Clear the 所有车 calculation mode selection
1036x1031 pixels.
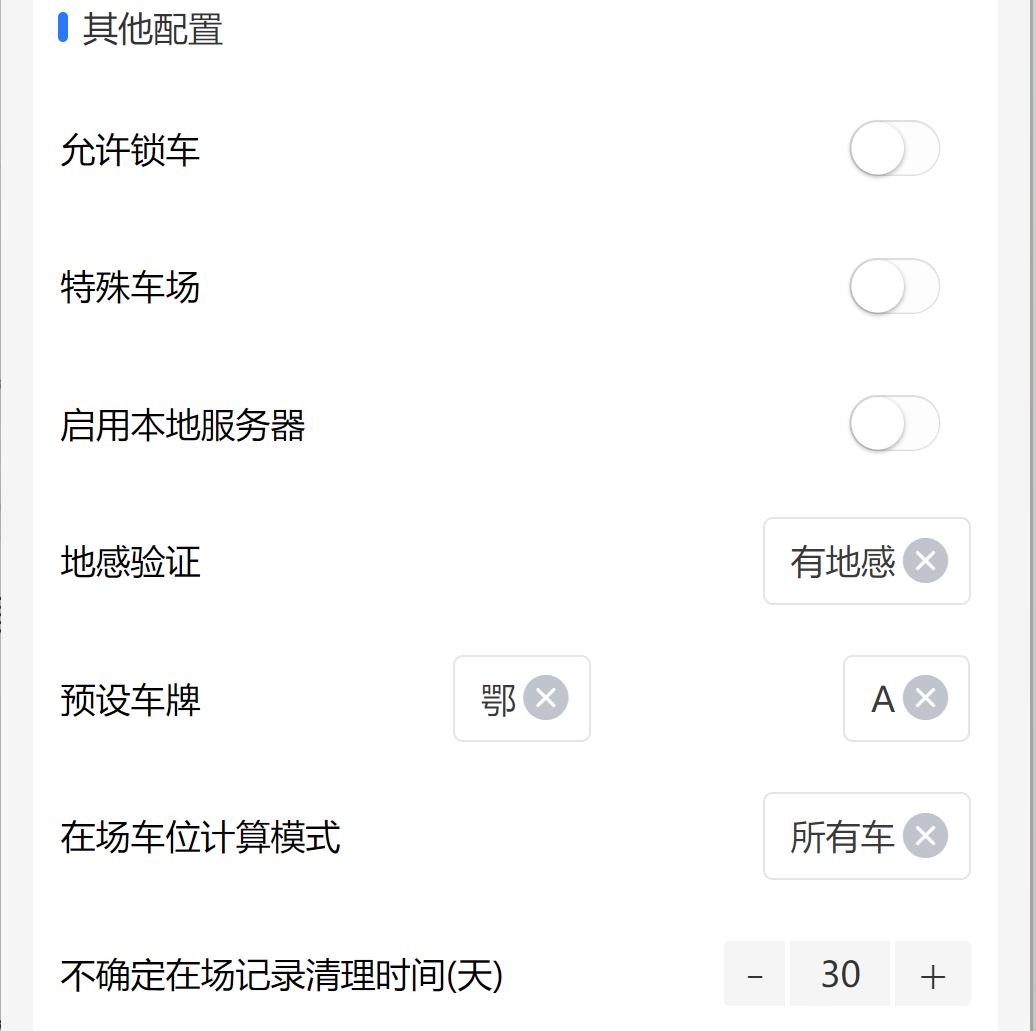point(925,835)
